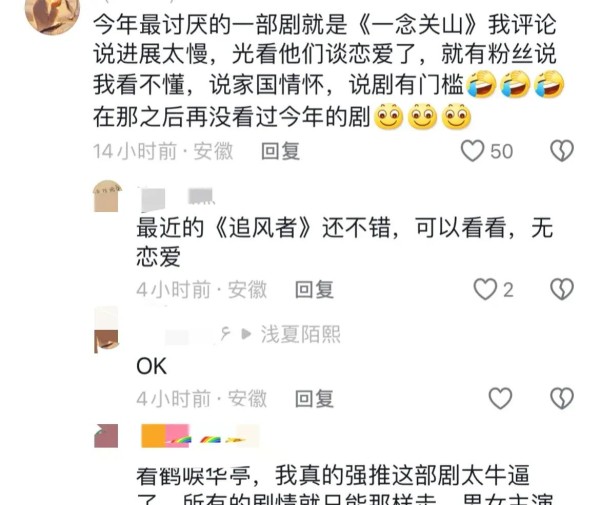Open avatar of the "OK" replier

point(106,330)
